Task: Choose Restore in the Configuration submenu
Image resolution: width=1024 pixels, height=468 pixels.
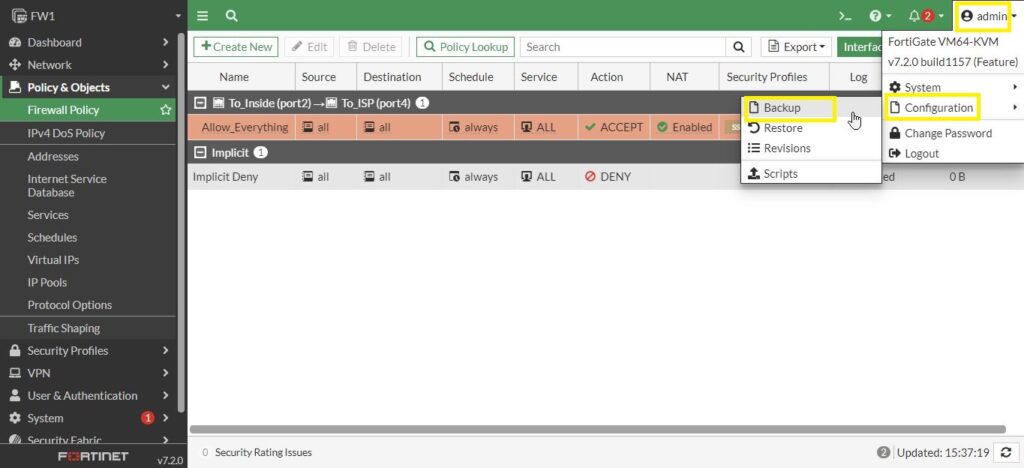Action: click(782, 128)
